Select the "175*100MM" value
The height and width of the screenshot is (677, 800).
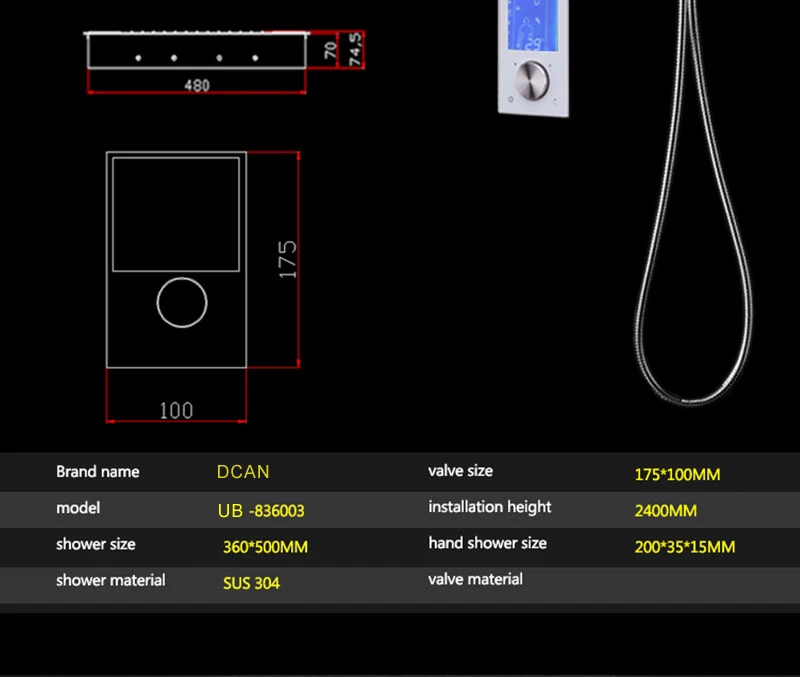click(x=677, y=474)
